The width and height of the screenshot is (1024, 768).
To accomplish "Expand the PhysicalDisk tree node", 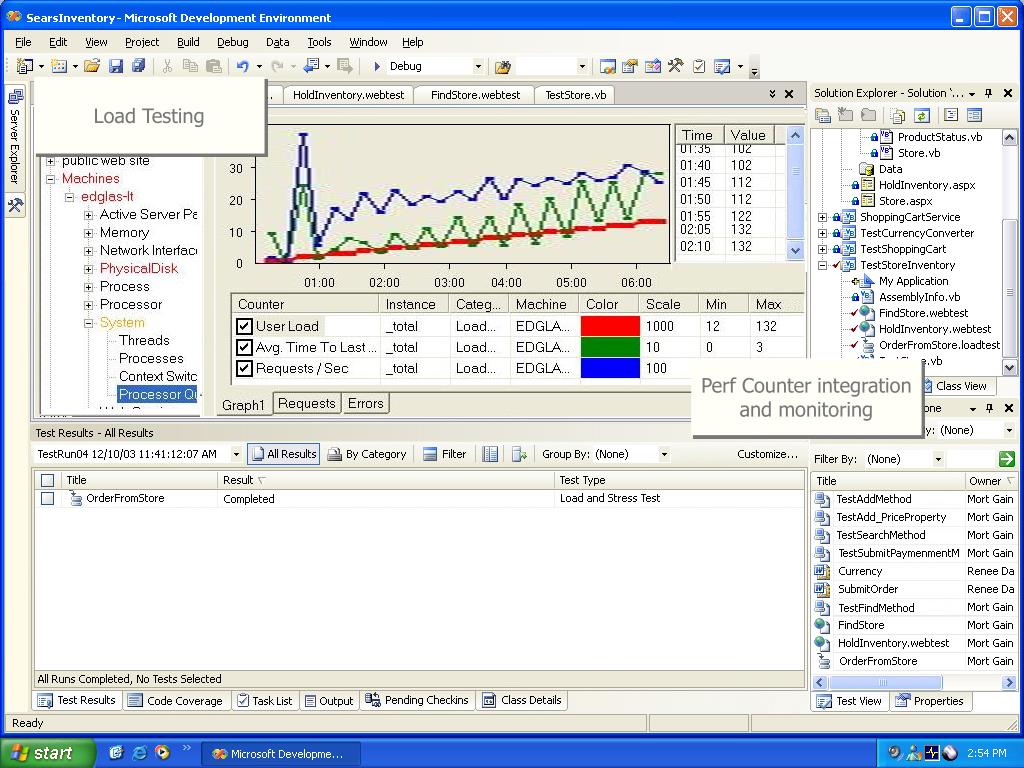I will pyautogui.click(x=88, y=268).
